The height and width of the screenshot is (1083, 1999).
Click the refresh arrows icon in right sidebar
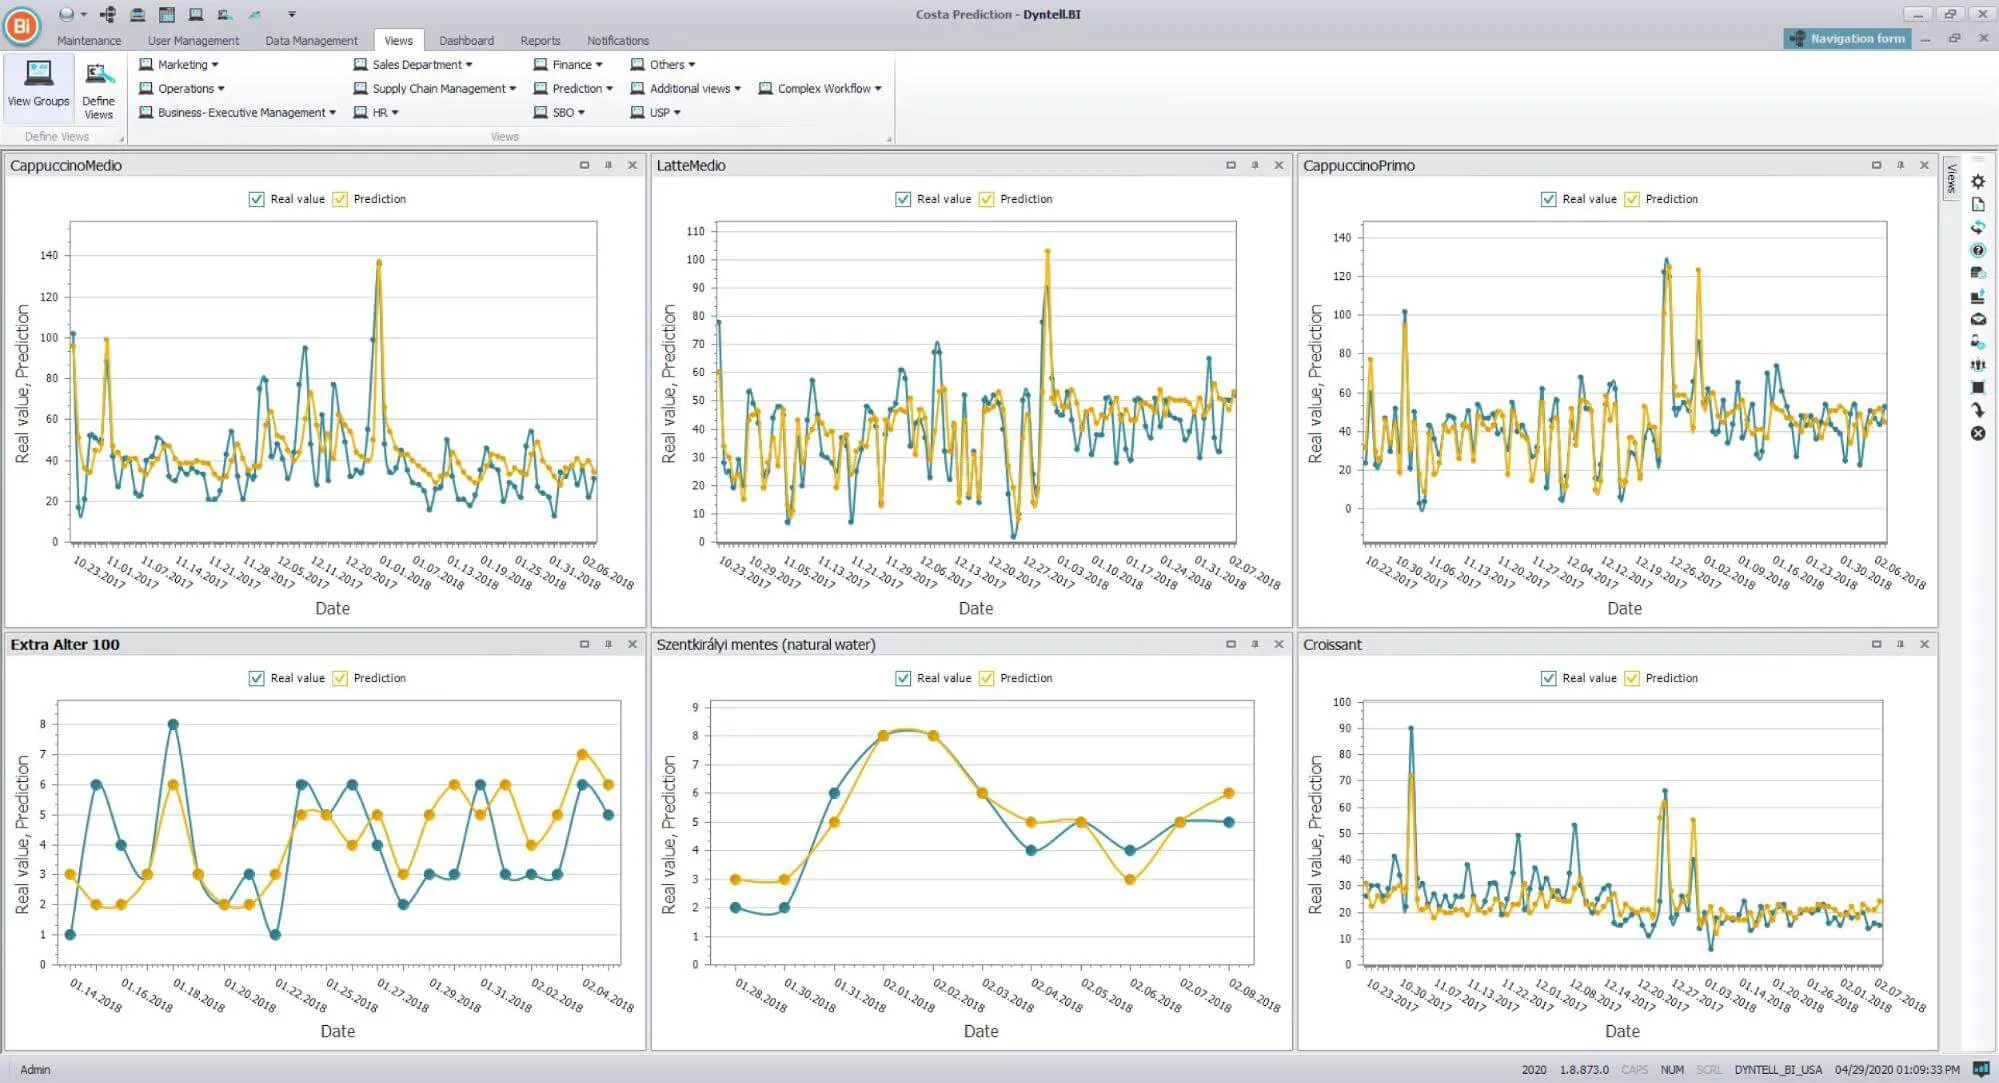(x=1977, y=227)
